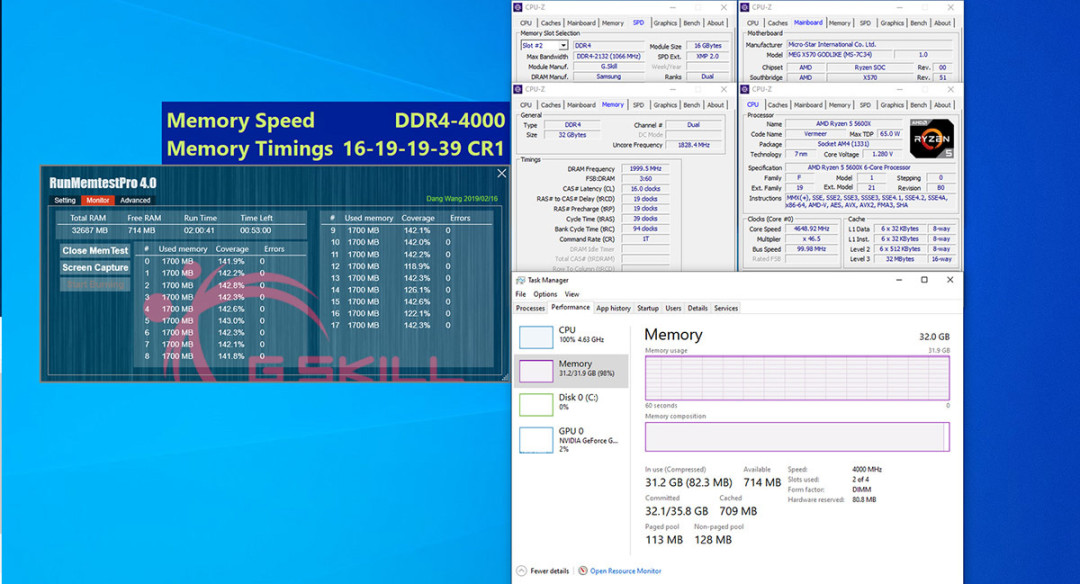Screen dimensions: 1080x584
Task: Open Graphics tab in CPU-Z SPD window
Action: click(x=665, y=23)
